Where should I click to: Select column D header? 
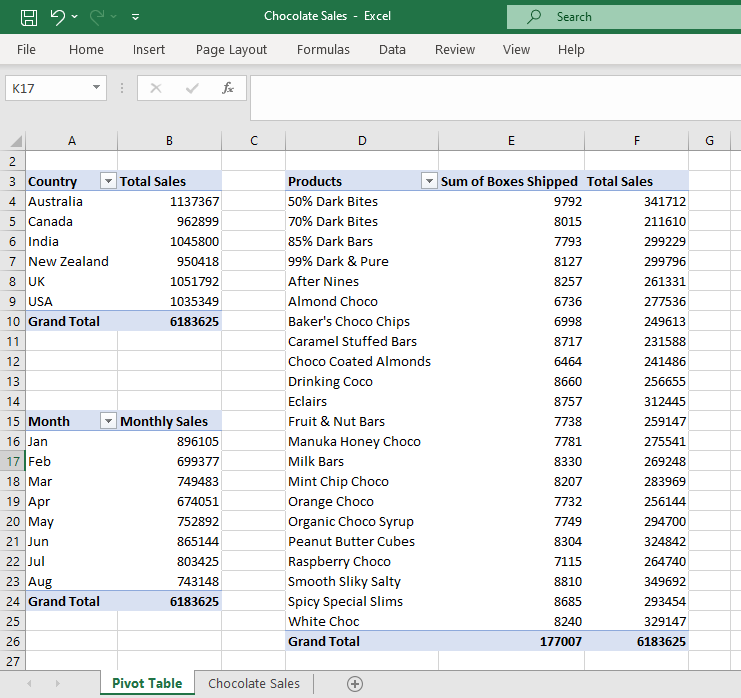coord(362,141)
